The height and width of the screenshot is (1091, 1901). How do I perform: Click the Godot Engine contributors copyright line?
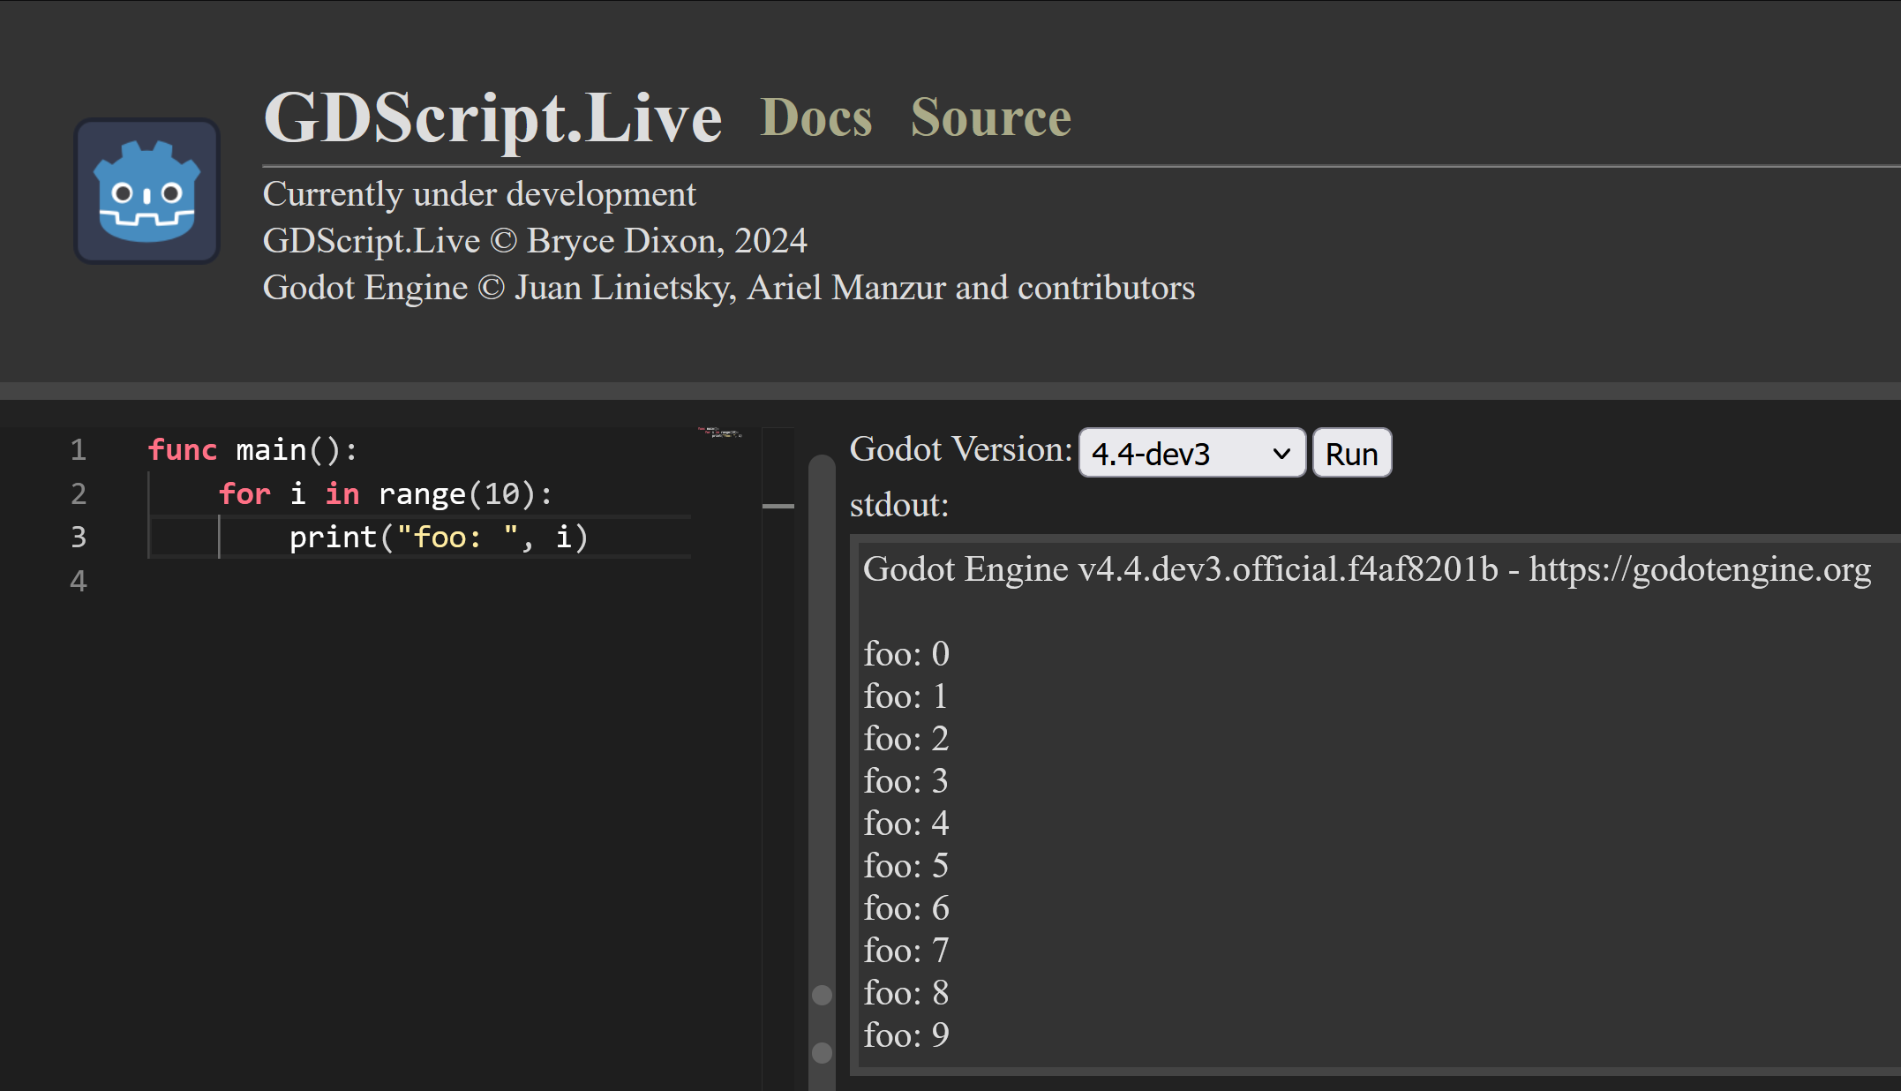(729, 288)
